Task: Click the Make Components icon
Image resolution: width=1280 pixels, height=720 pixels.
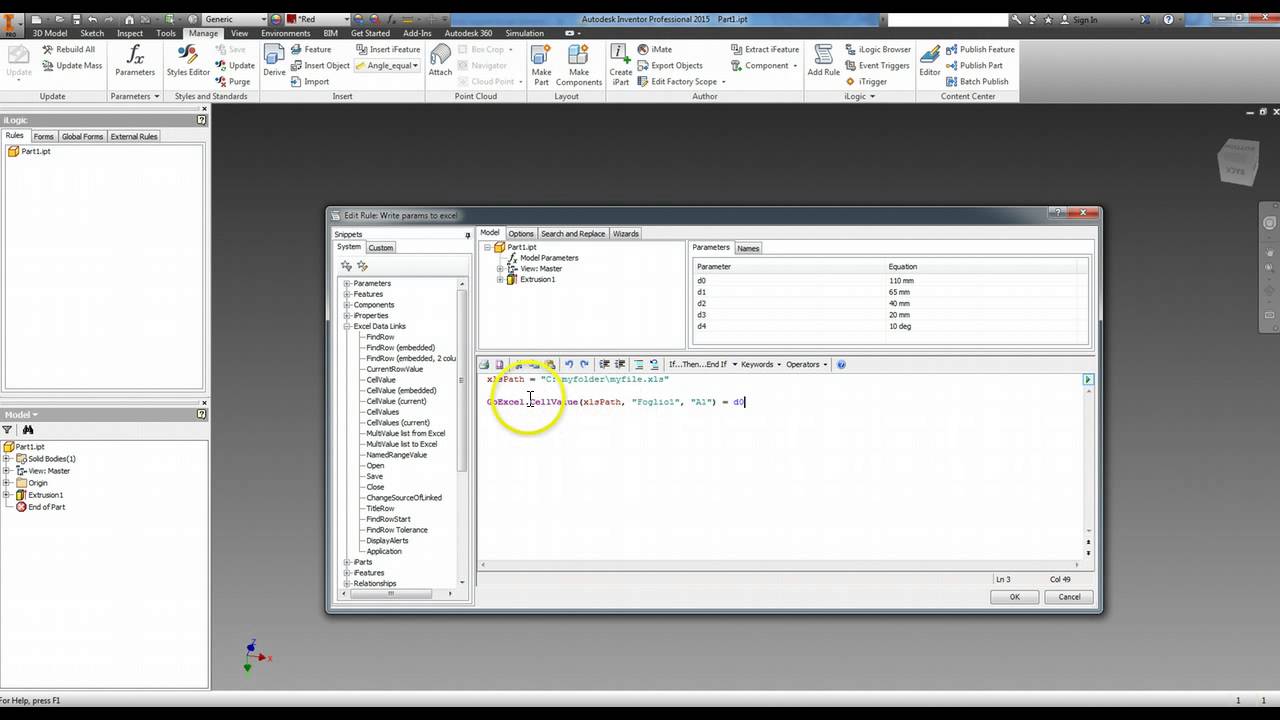Action: point(579,65)
